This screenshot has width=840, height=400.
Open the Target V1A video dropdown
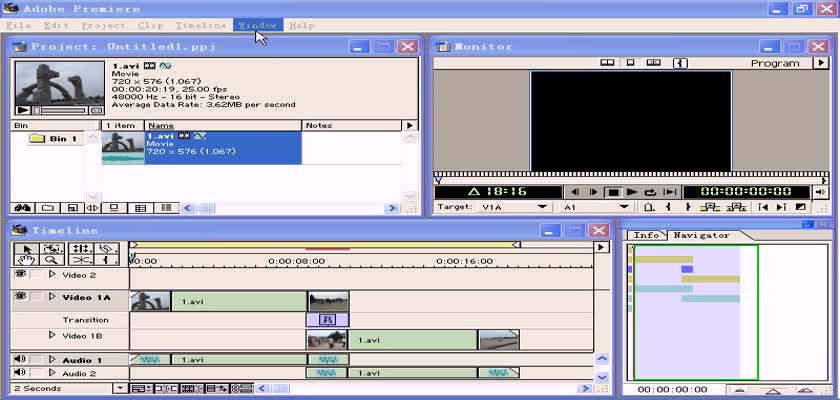tap(542, 207)
